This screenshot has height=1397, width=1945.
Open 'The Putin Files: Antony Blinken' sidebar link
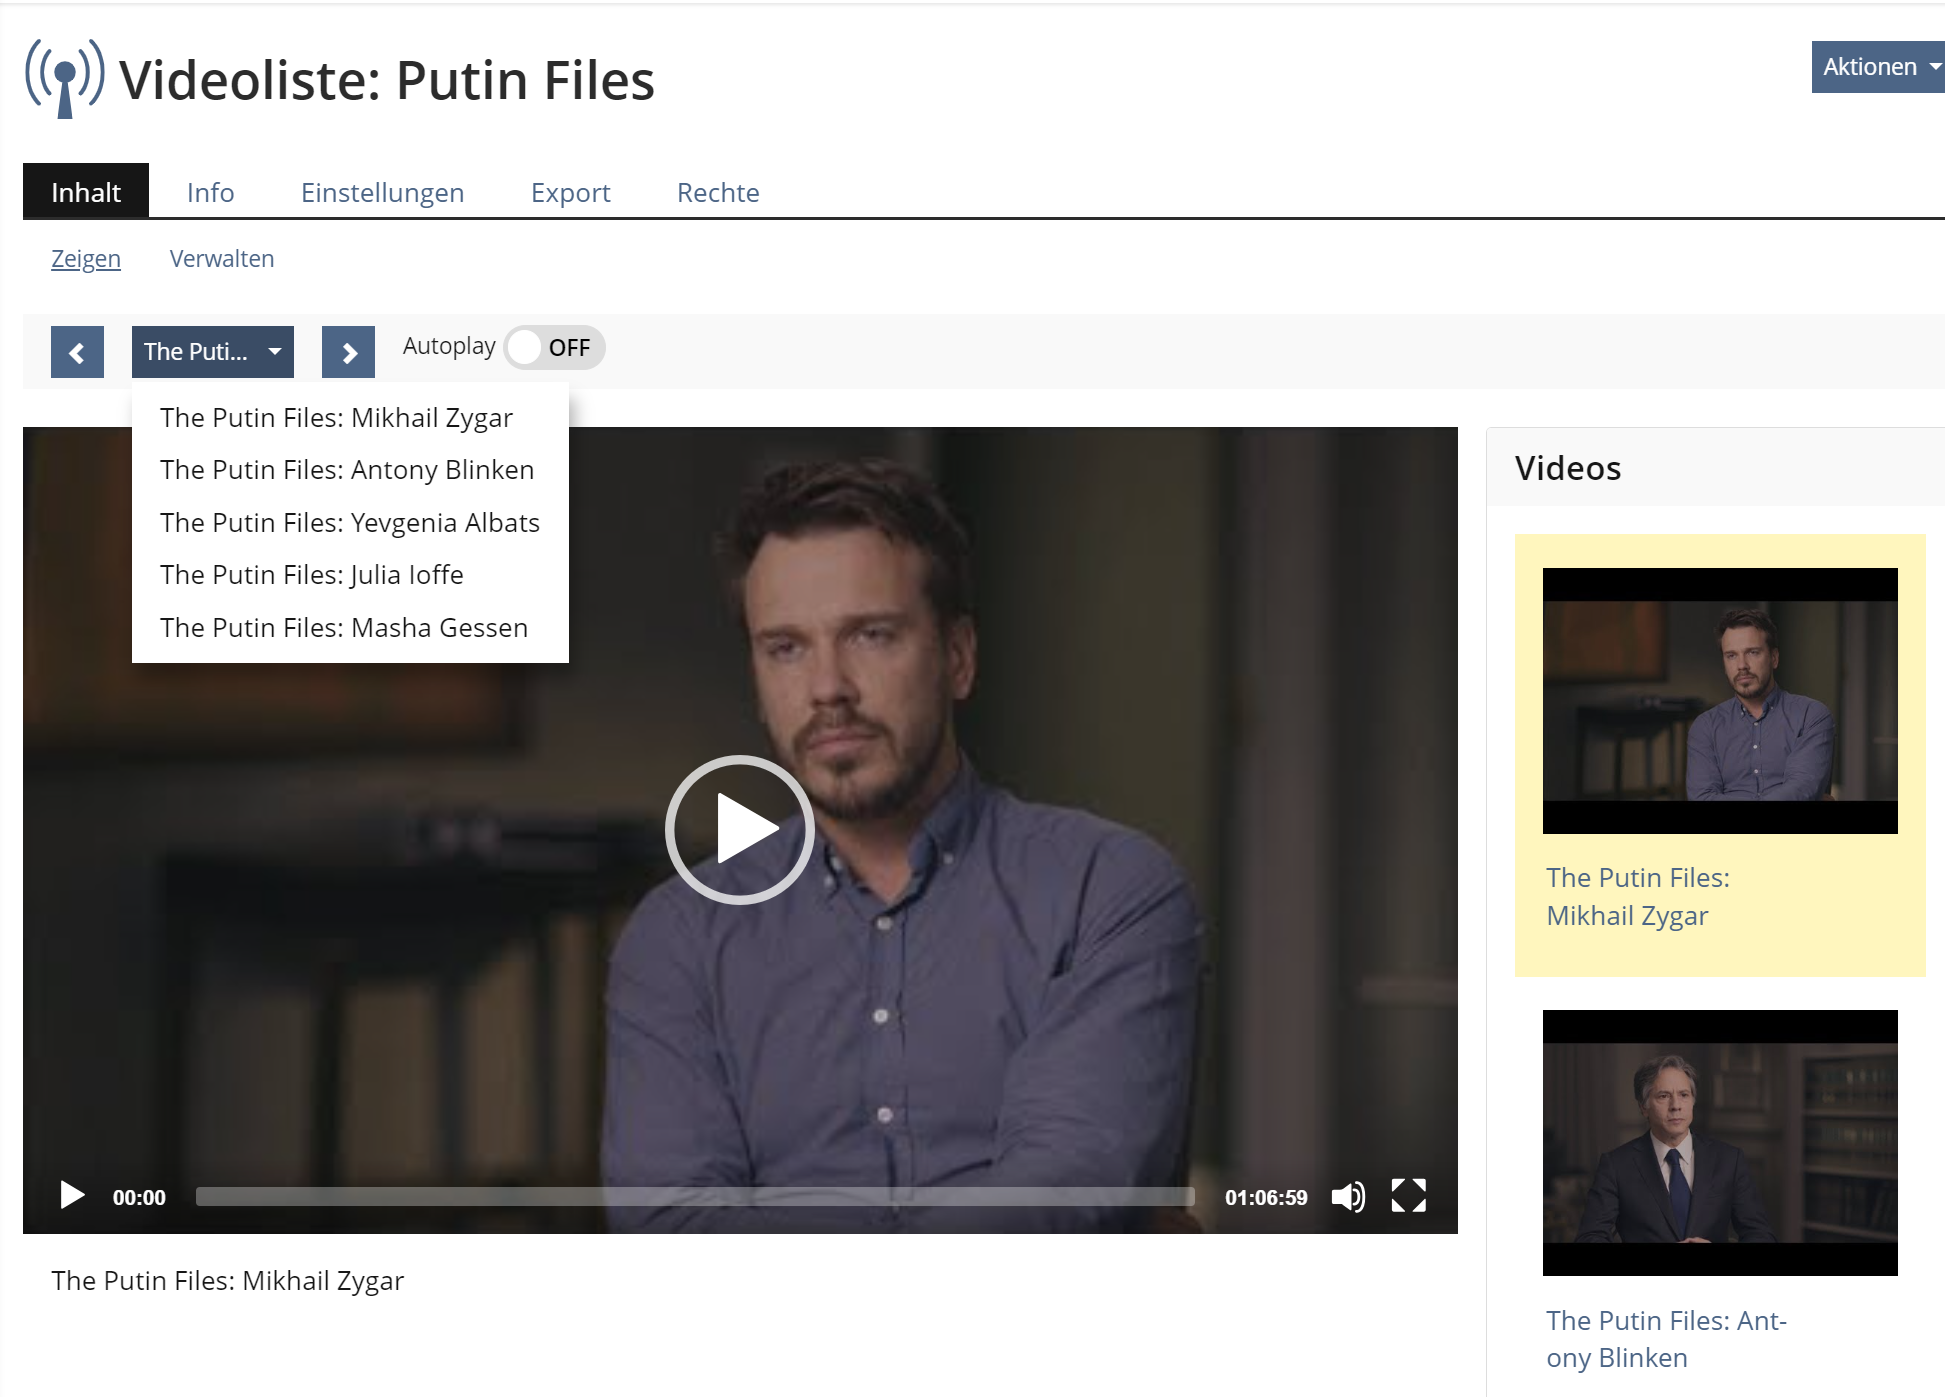coord(1665,1339)
